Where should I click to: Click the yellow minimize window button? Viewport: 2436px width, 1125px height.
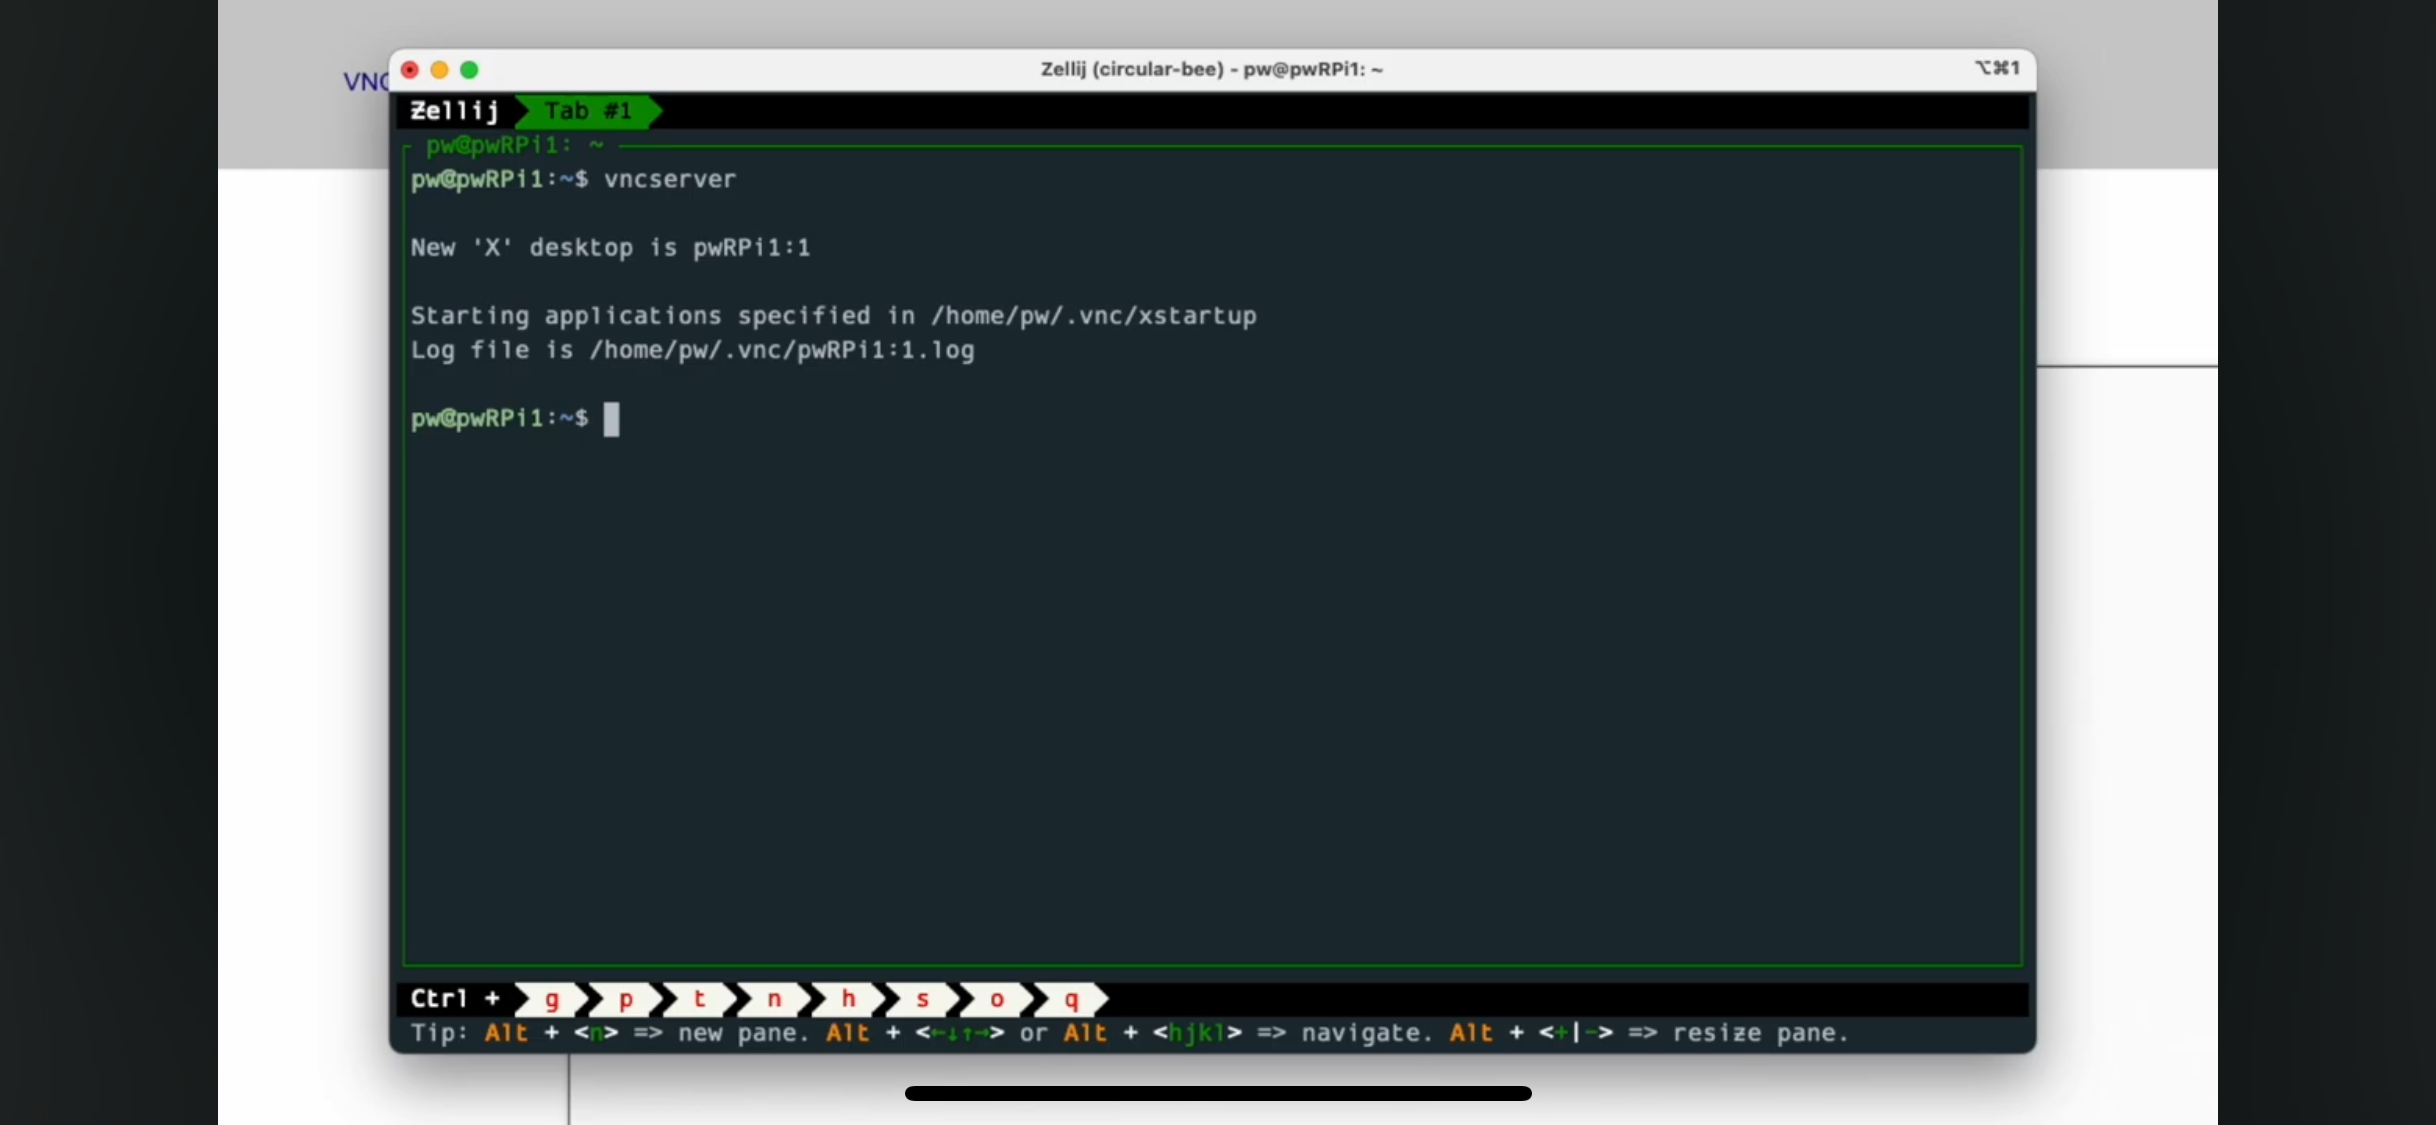tap(439, 70)
